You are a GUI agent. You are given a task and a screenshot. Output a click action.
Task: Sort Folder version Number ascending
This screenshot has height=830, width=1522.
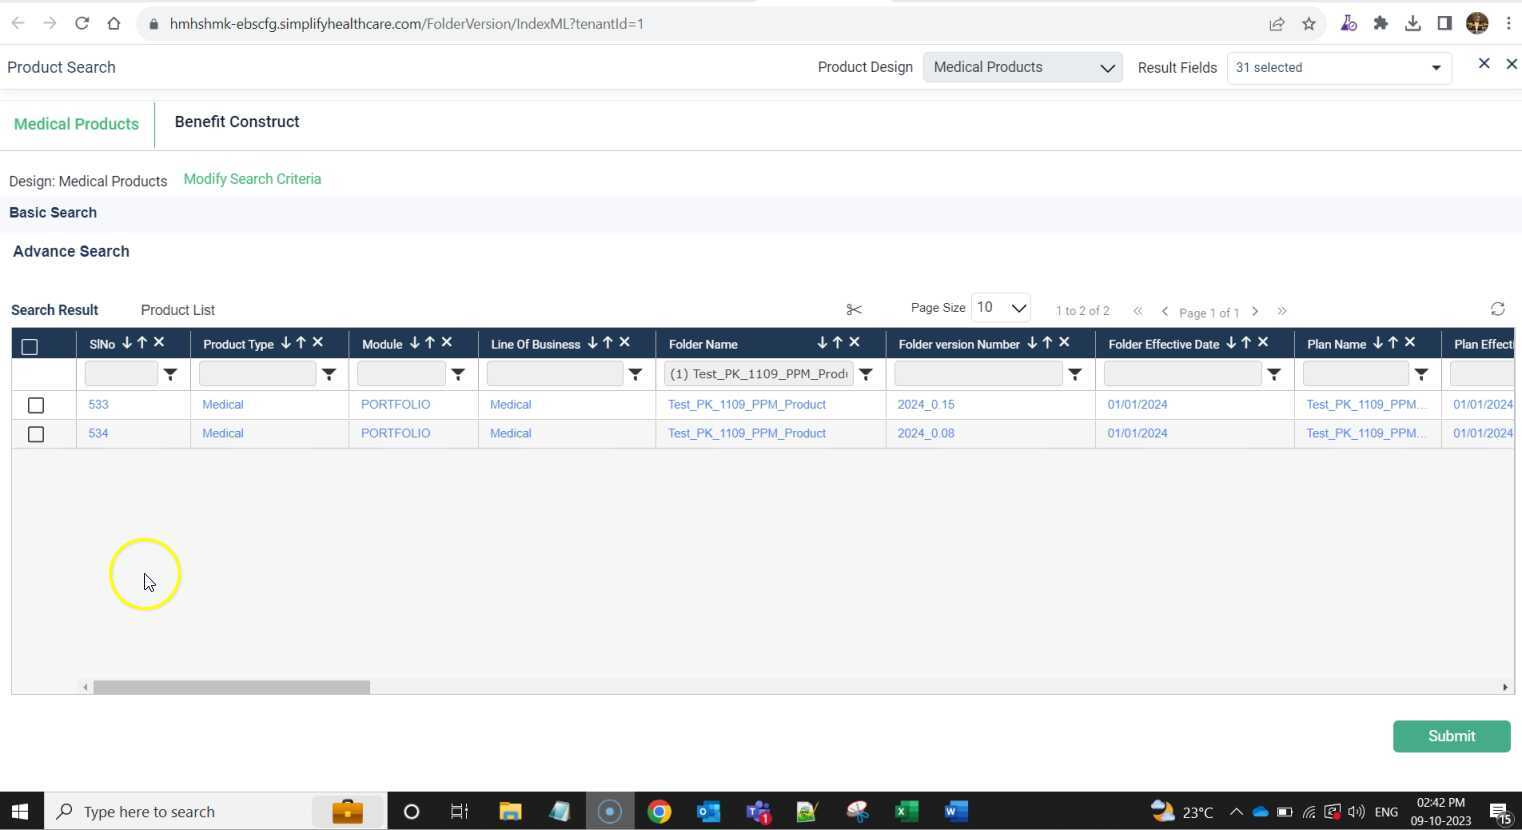[x=1047, y=343]
